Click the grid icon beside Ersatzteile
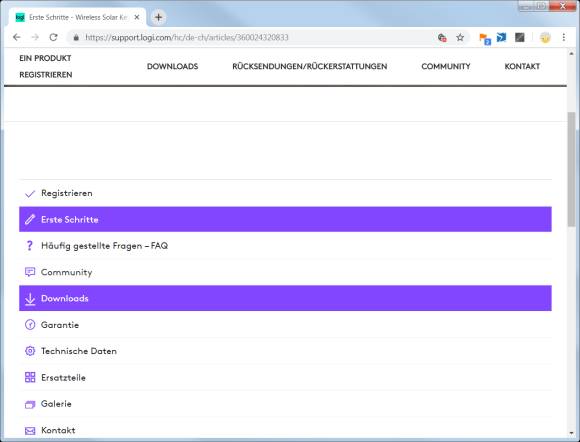Screen dimensions: 580x442 pyautogui.click(x=30, y=377)
